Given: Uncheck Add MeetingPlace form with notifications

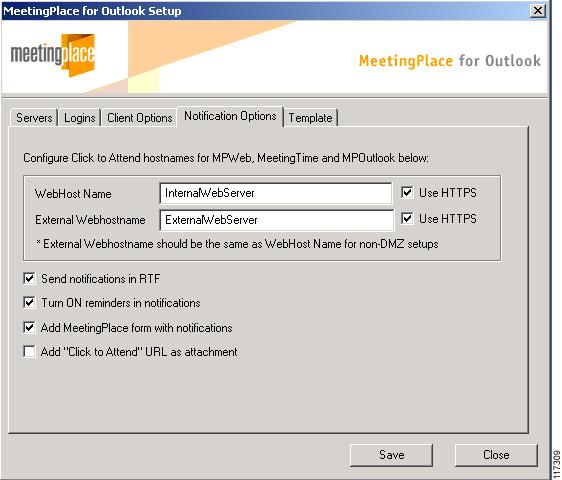Looking at the screenshot, I should click(29, 327).
